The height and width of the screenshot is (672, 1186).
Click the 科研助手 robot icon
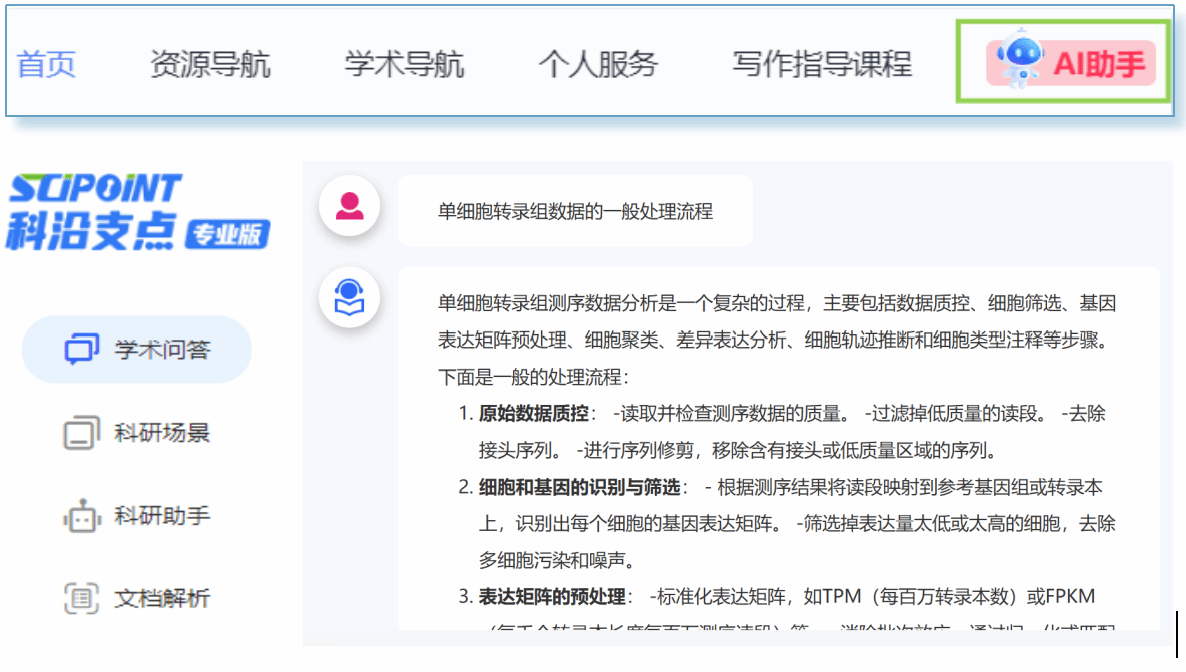coord(82,517)
